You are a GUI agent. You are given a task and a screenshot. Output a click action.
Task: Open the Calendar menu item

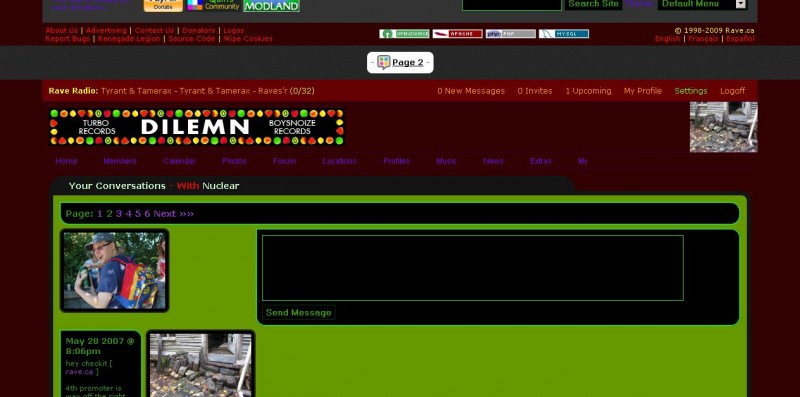[179, 161]
